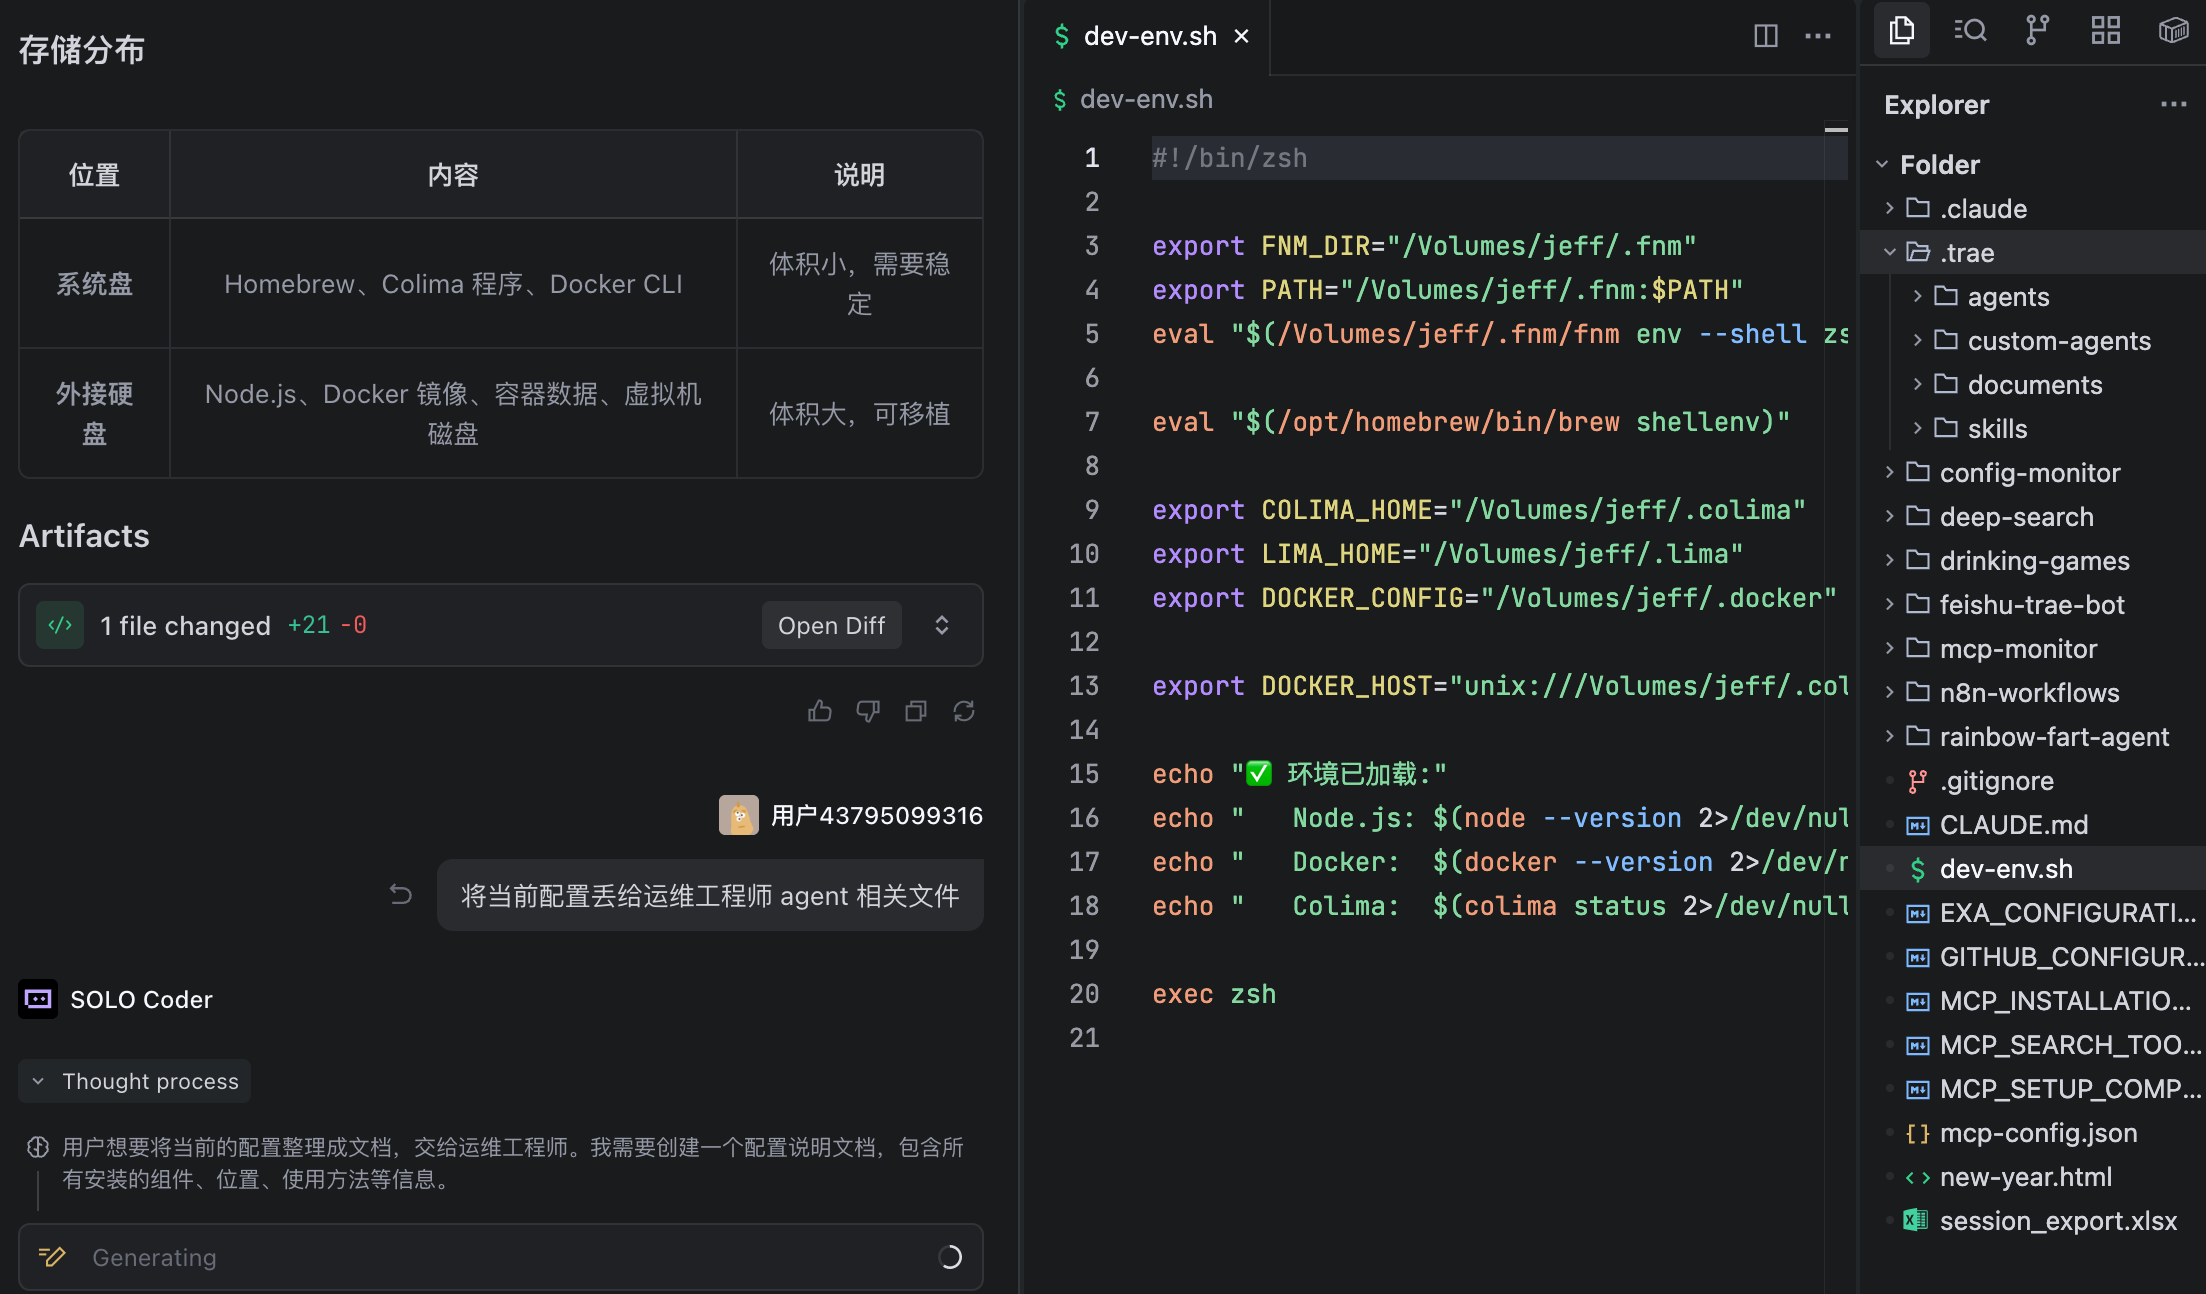Regenerate the response with refresh icon
The width and height of the screenshot is (2206, 1294).
964,711
